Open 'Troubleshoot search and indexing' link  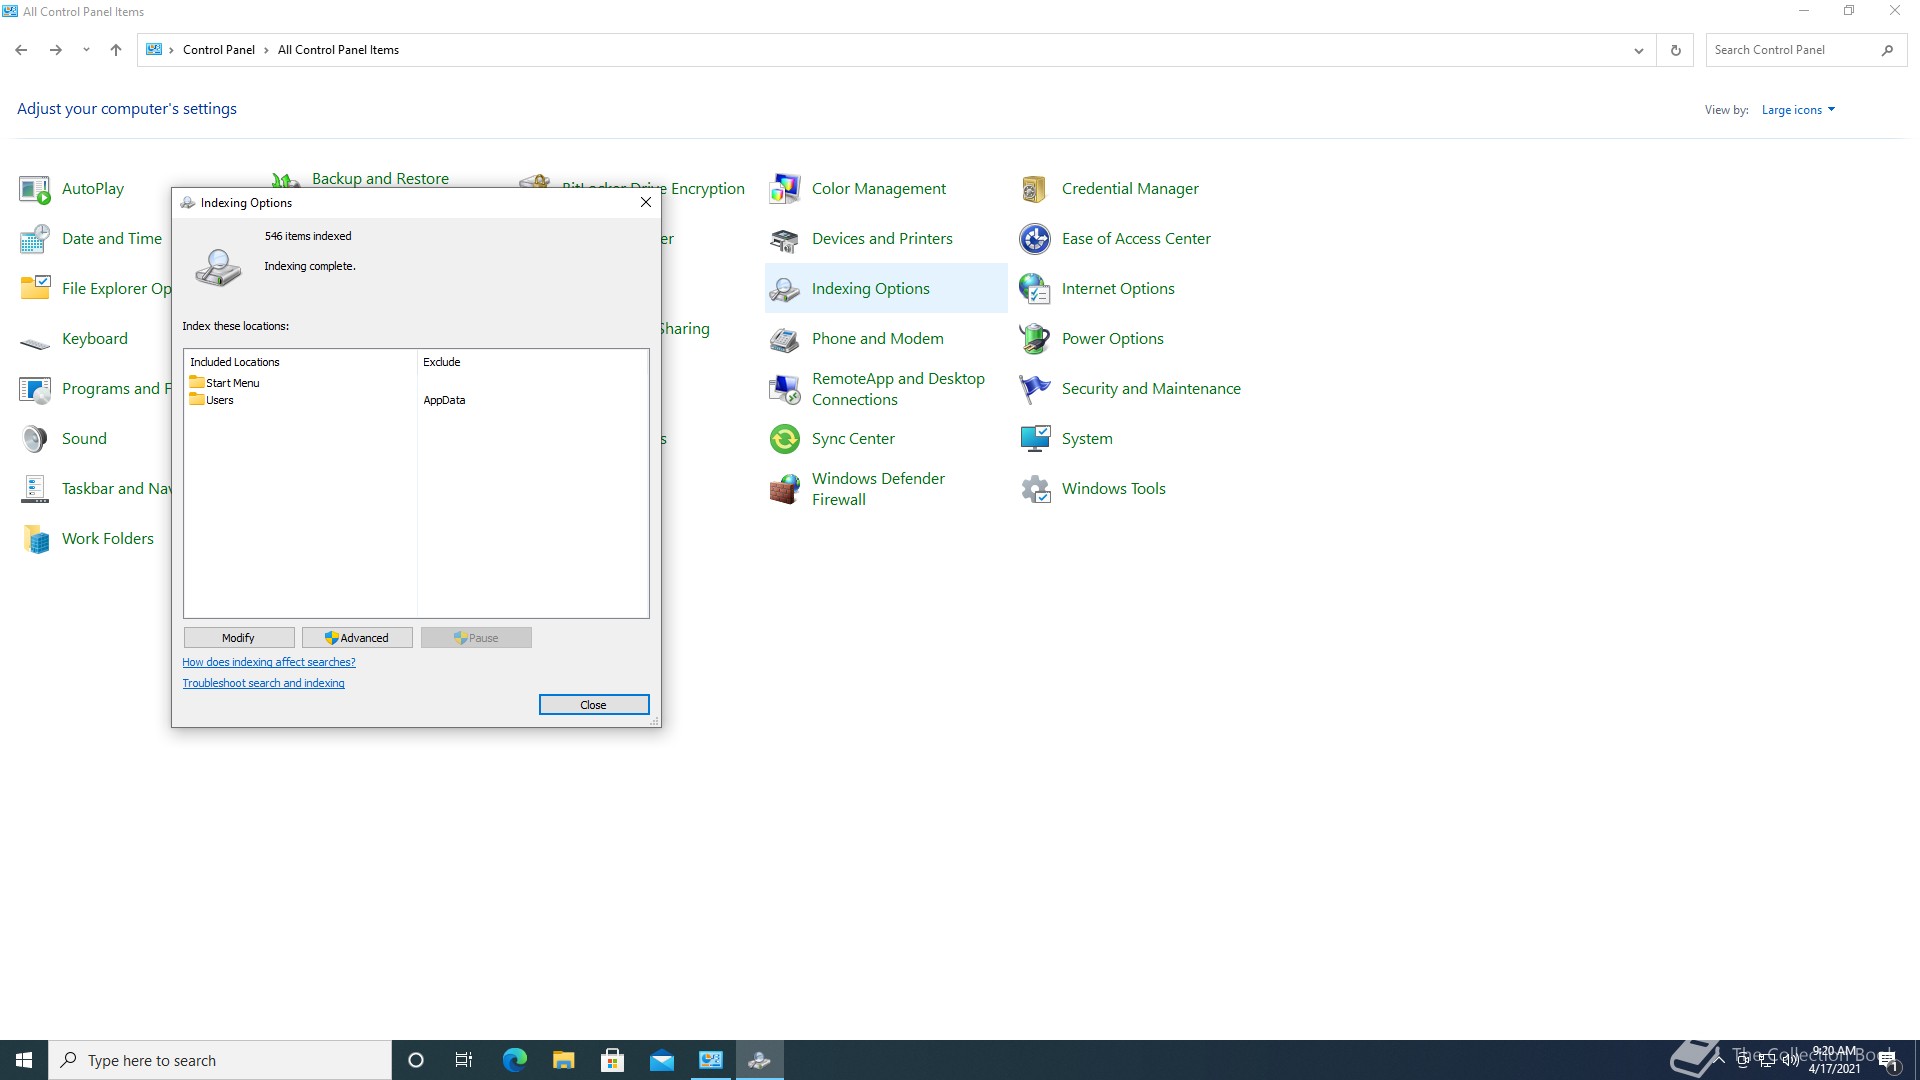click(263, 683)
